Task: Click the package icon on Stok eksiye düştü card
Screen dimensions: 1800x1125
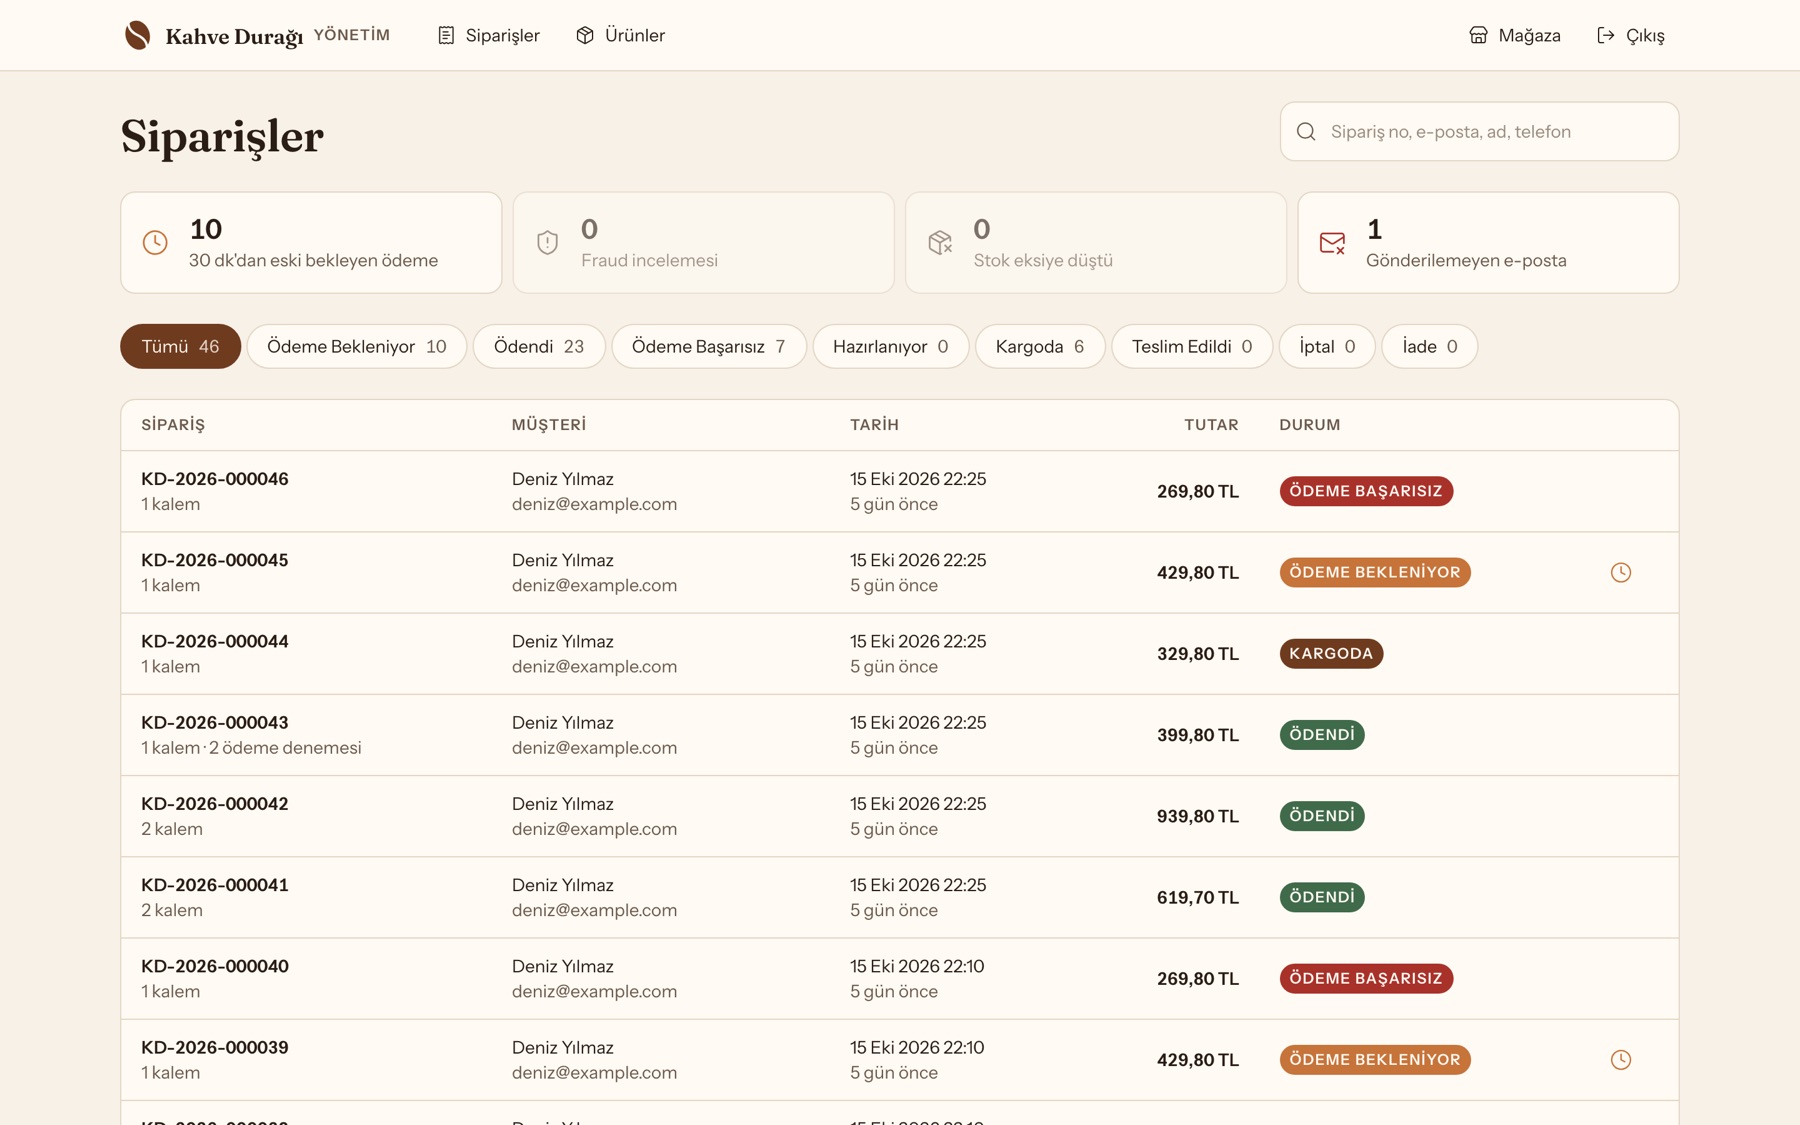Action: (x=940, y=242)
